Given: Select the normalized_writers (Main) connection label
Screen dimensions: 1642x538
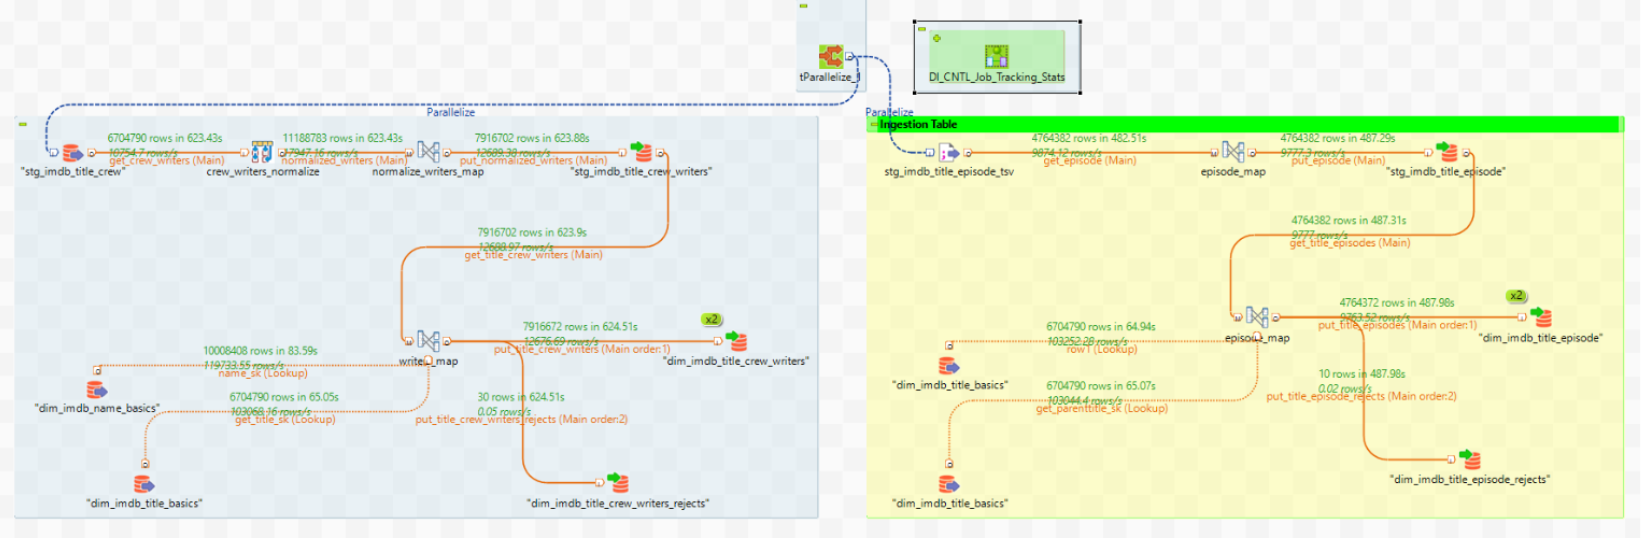Looking at the screenshot, I should tap(344, 160).
